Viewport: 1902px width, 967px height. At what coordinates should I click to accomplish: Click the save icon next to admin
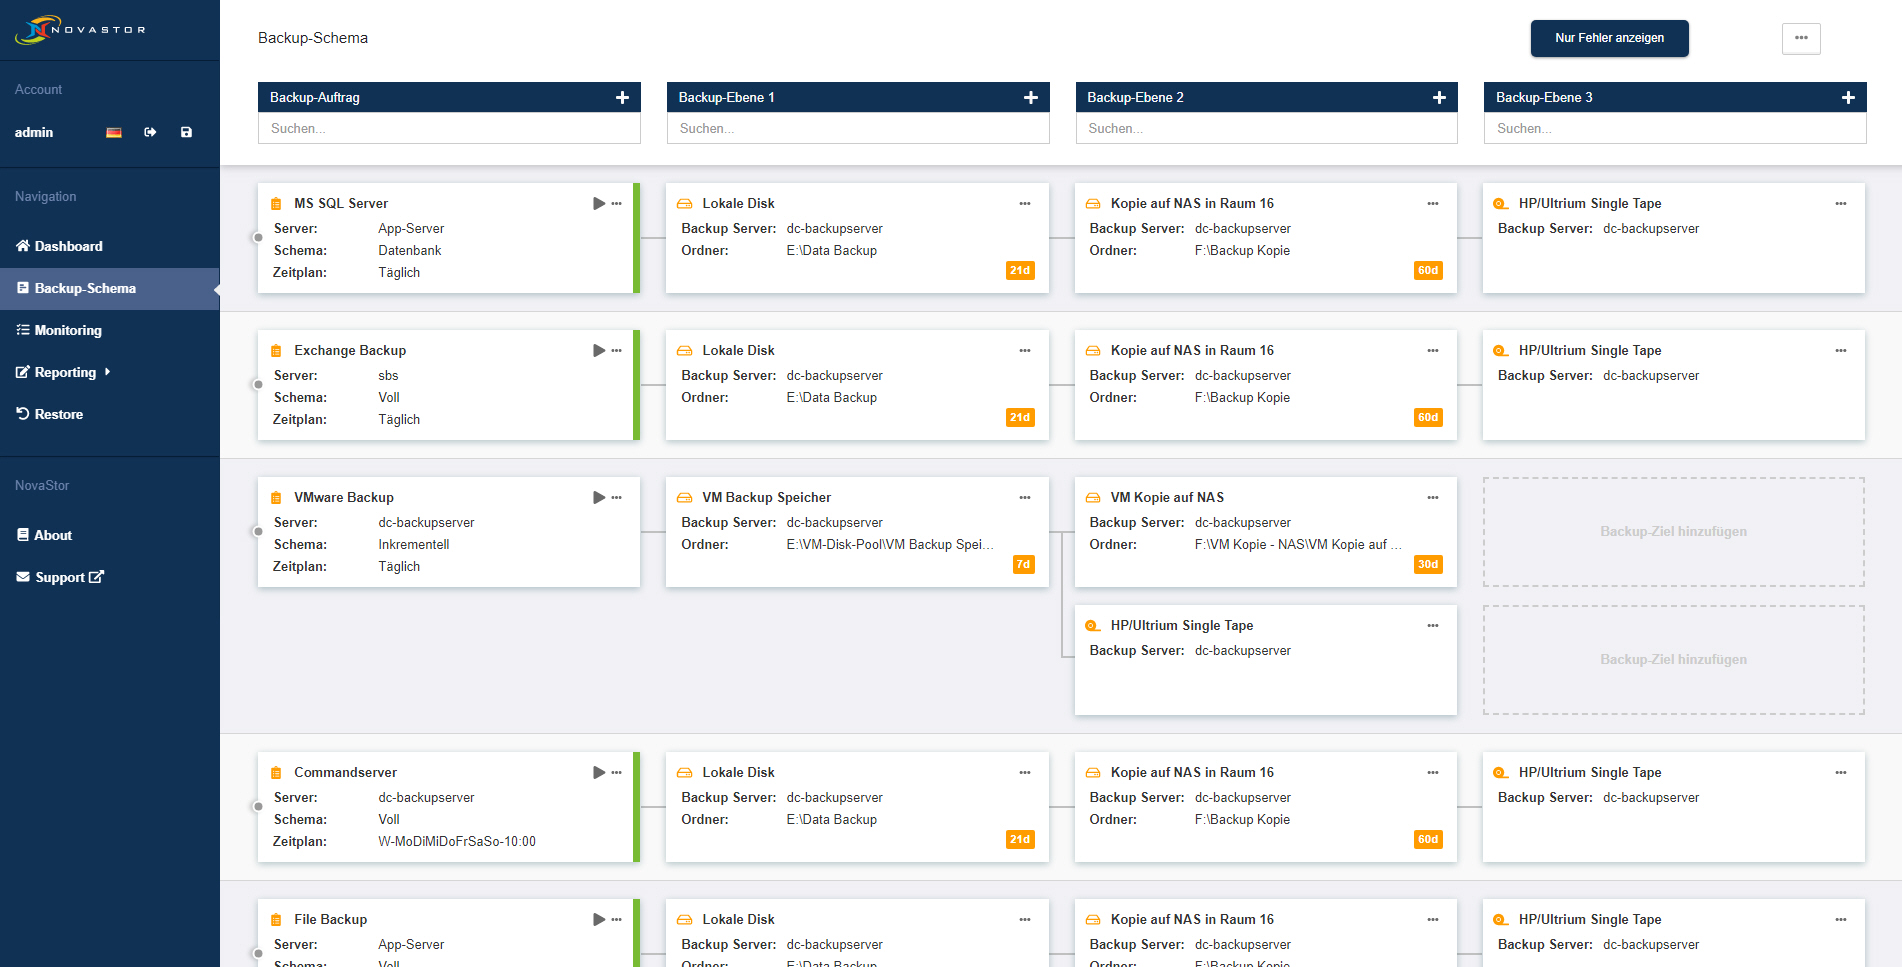click(x=186, y=132)
